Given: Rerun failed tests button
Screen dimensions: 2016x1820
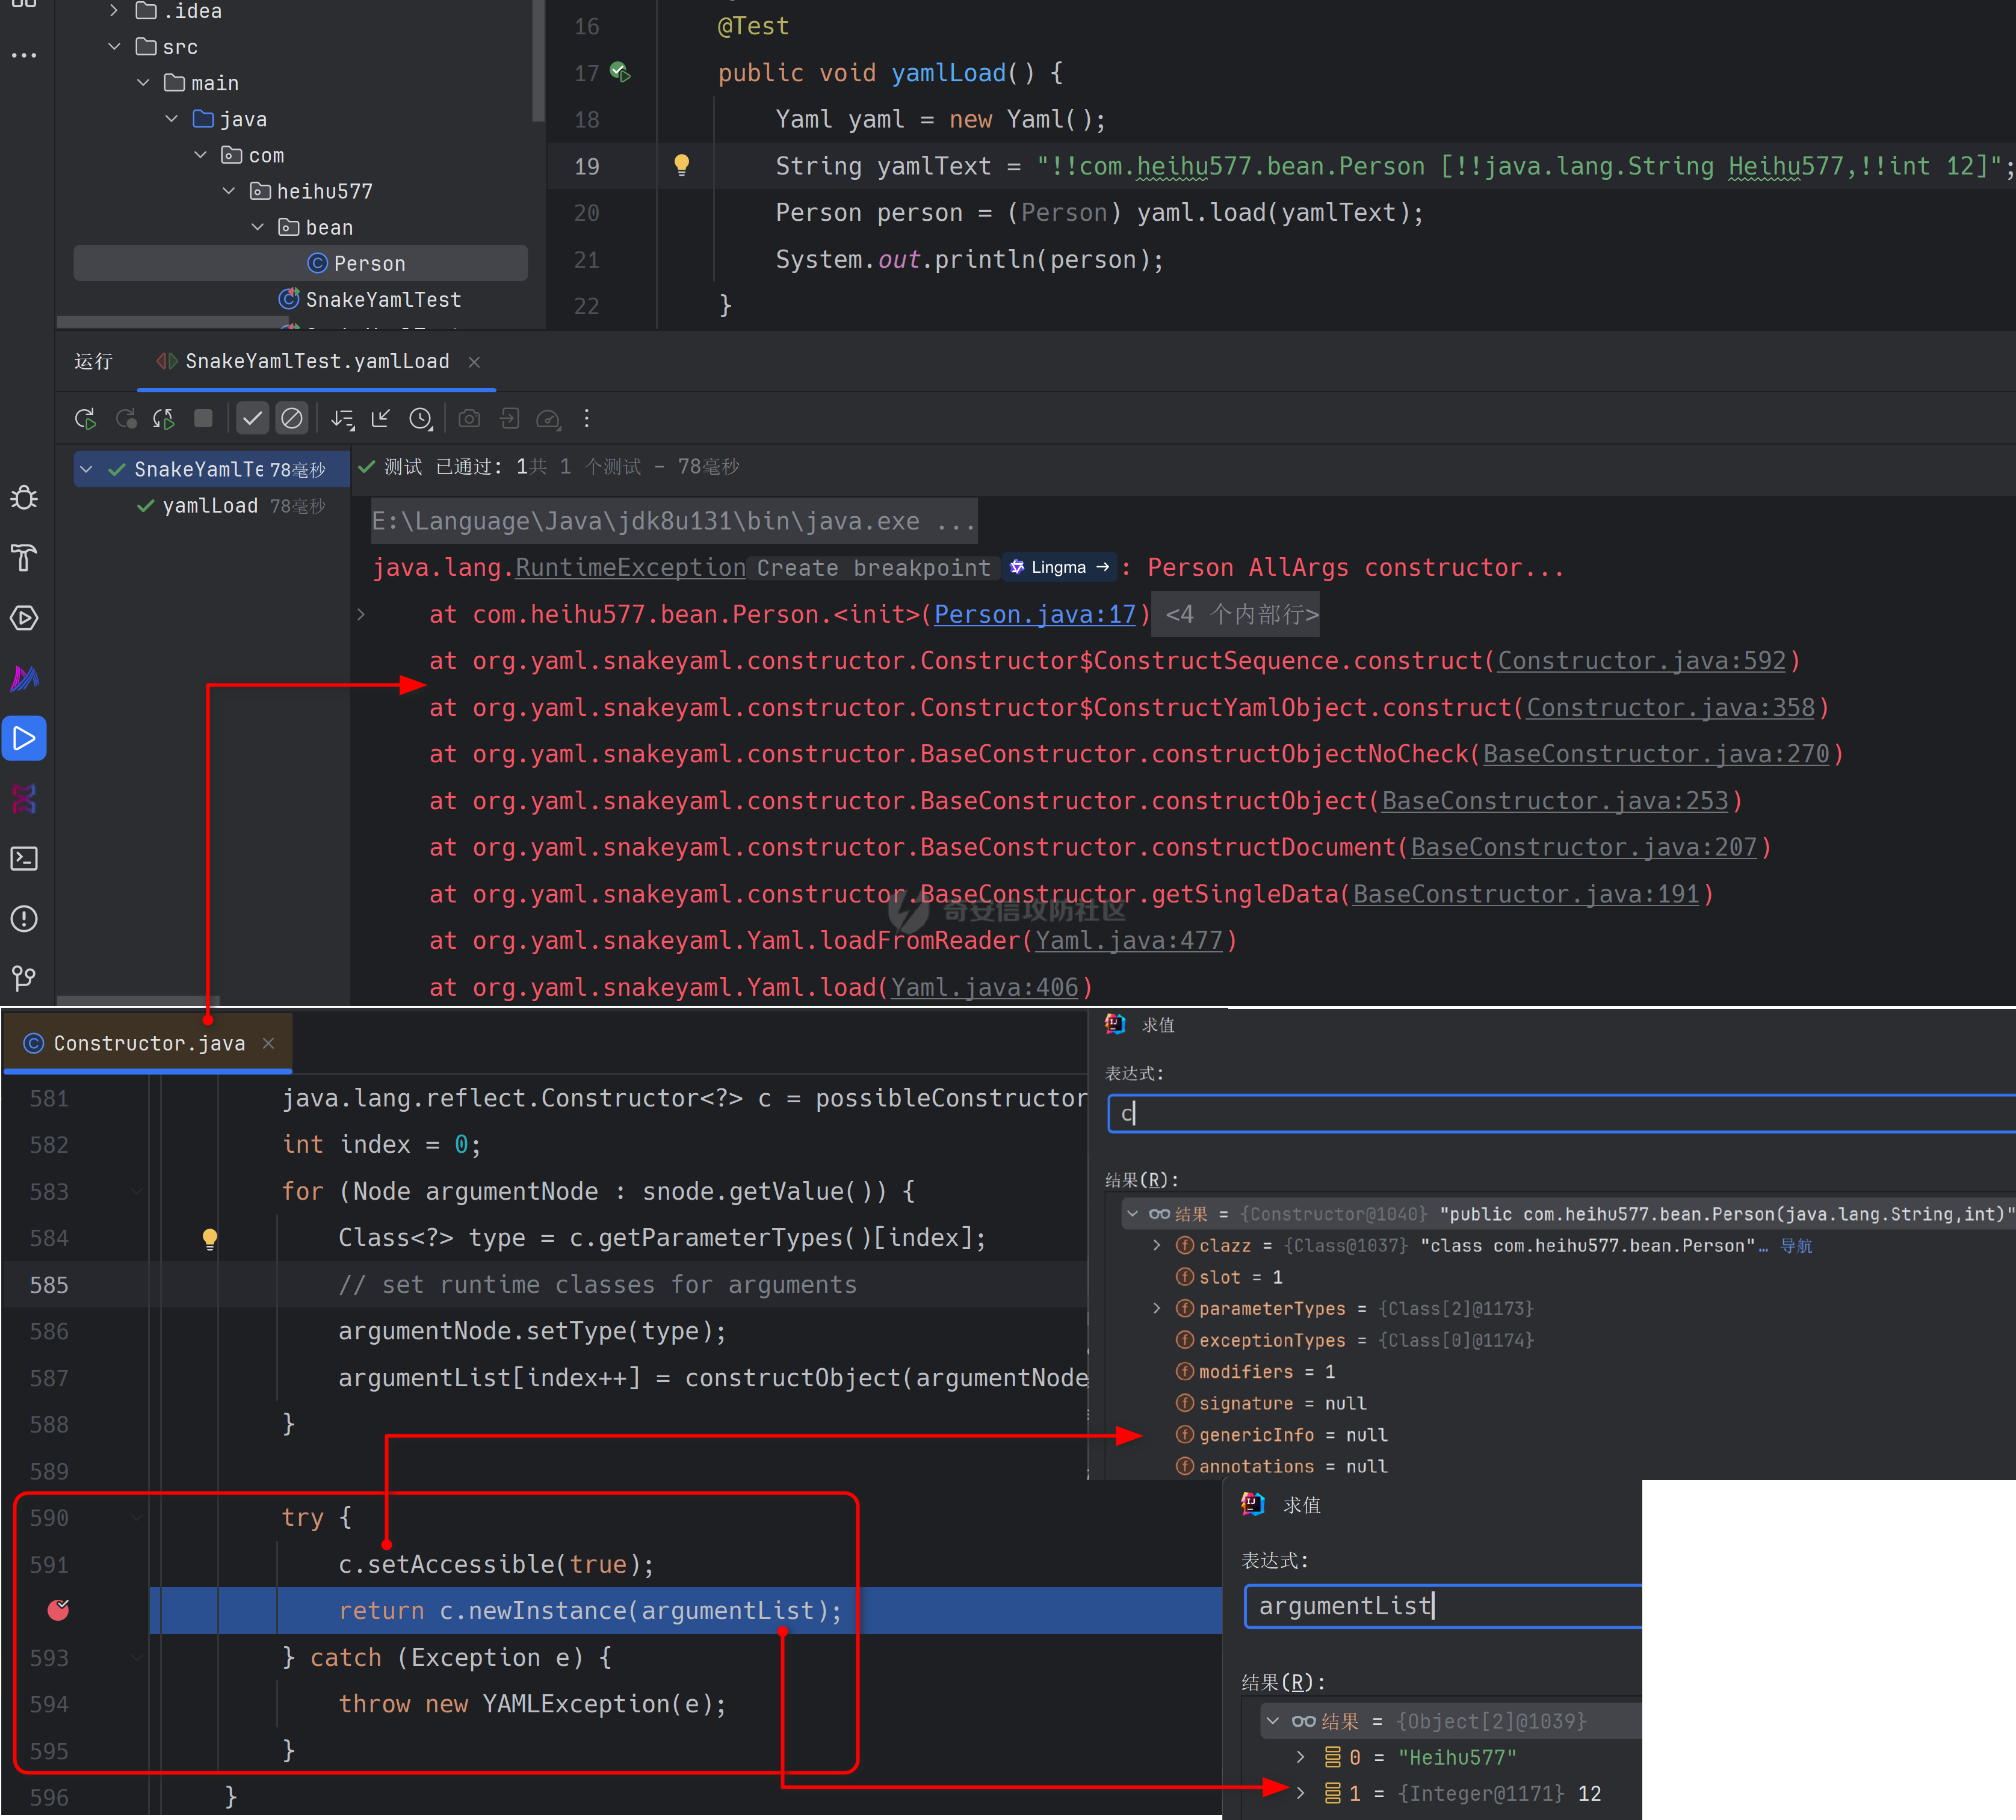Looking at the screenshot, I should (126, 419).
